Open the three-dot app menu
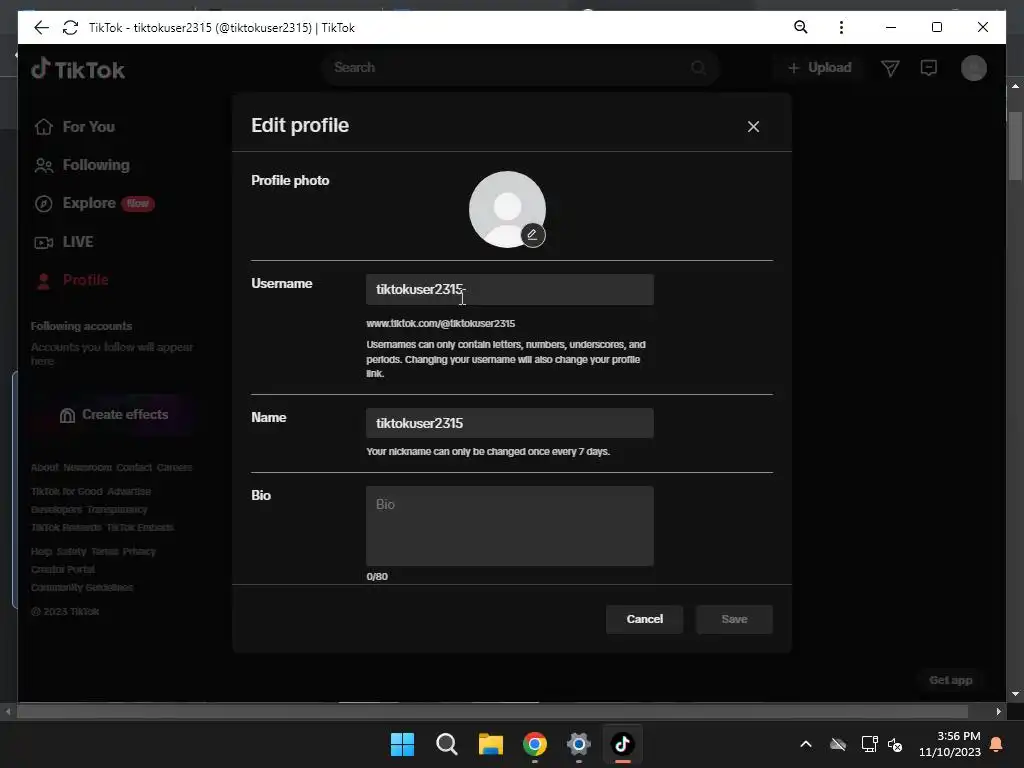This screenshot has width=1024, height=768. coord(841,27)
